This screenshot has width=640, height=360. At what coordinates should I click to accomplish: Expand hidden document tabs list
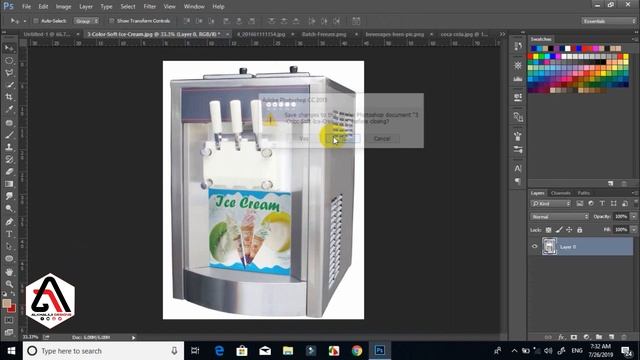click(502, 34)
